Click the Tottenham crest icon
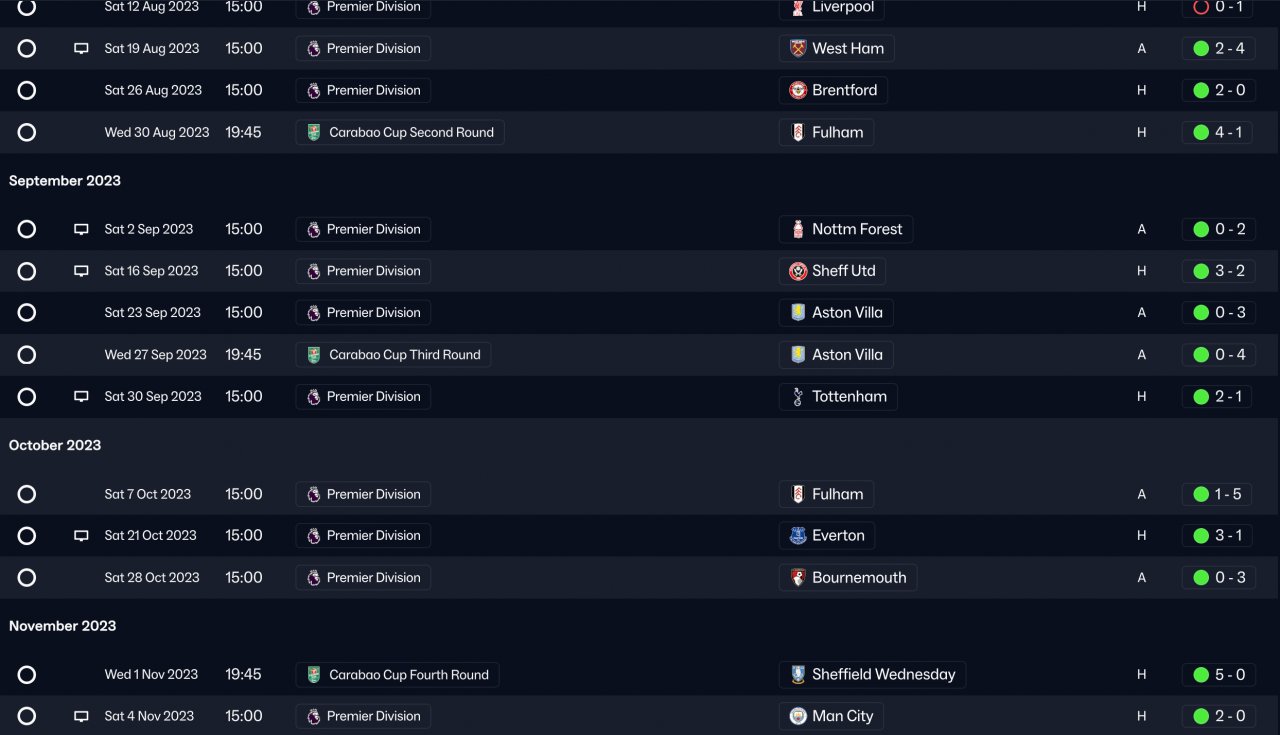1280x735 pixels. (798, 397)
